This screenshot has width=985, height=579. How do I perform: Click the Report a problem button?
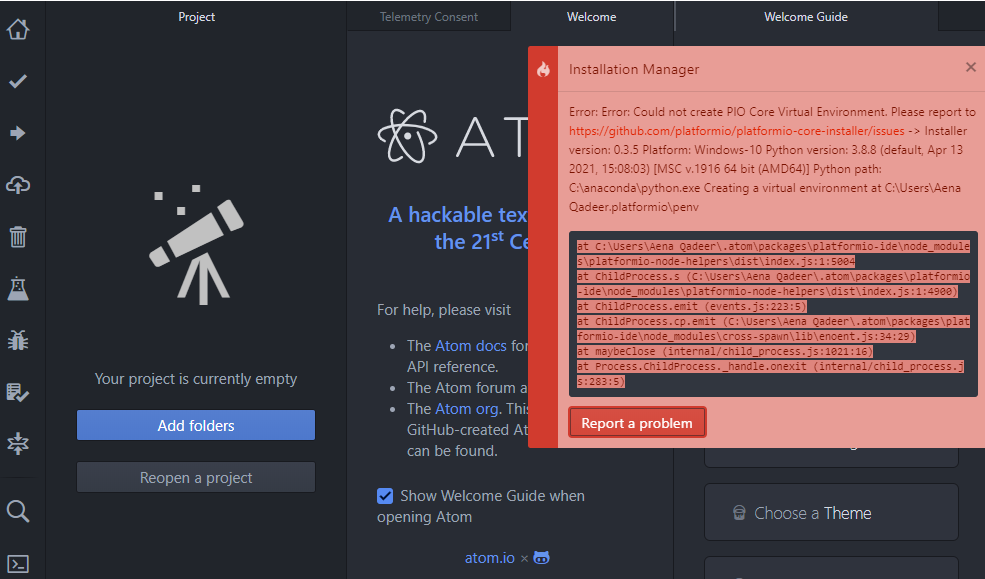[x=637, y=422]
